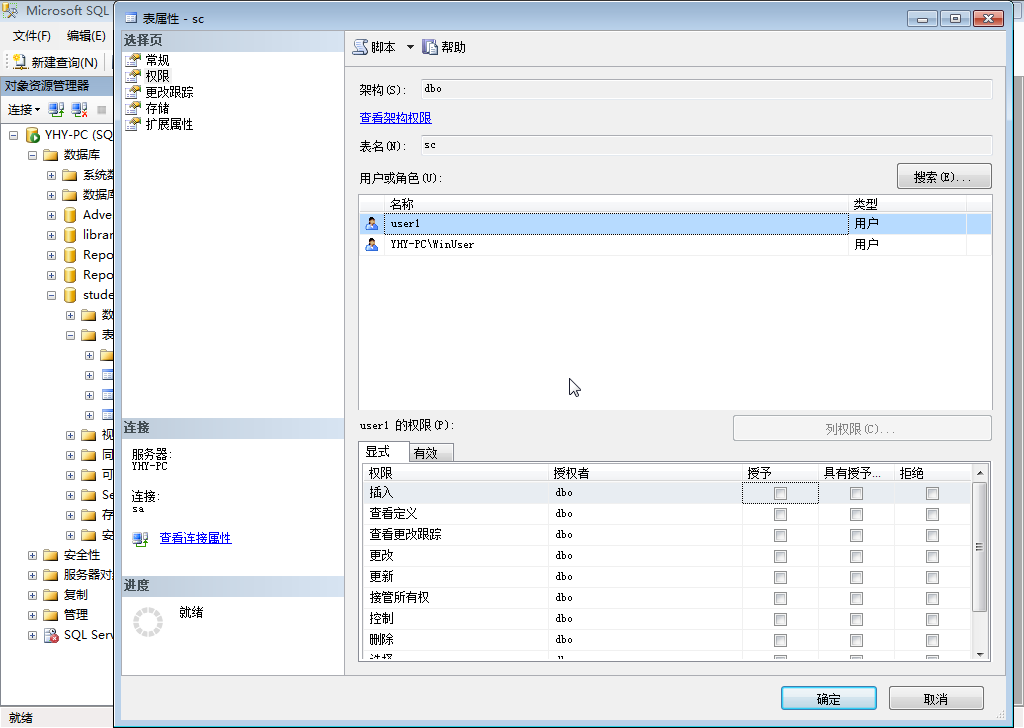
Task: Check 拒绝 for 查看定义 permission
Action: click(933, 514)
